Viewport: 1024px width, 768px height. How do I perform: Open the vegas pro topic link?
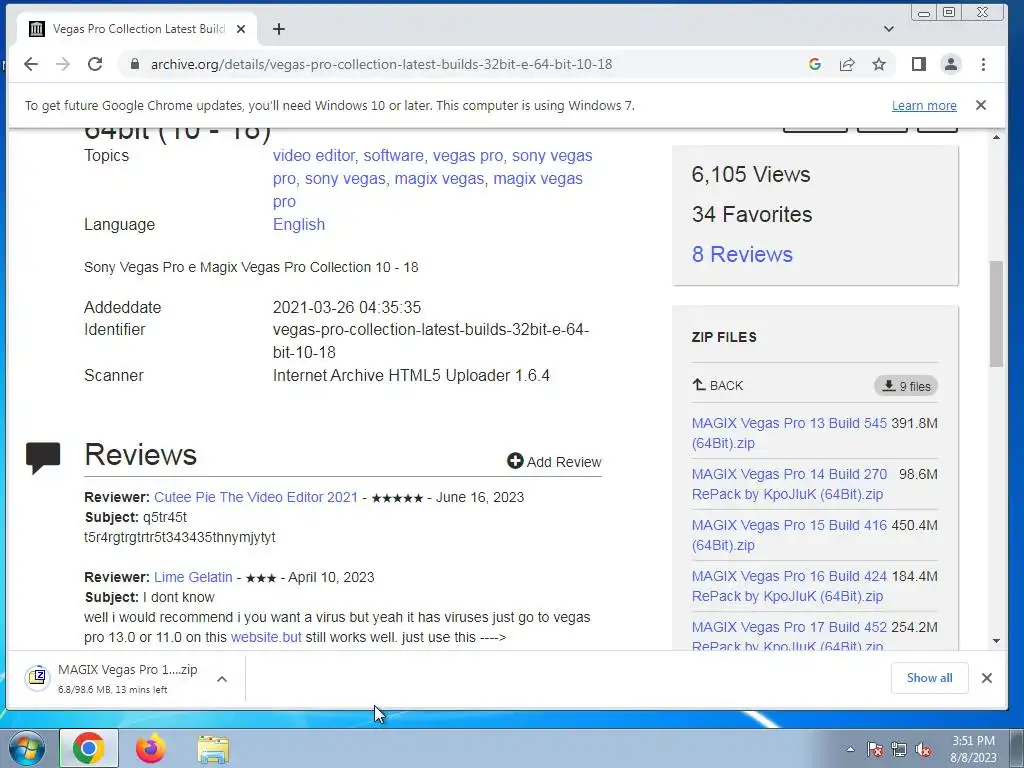(x=468, y=155)
